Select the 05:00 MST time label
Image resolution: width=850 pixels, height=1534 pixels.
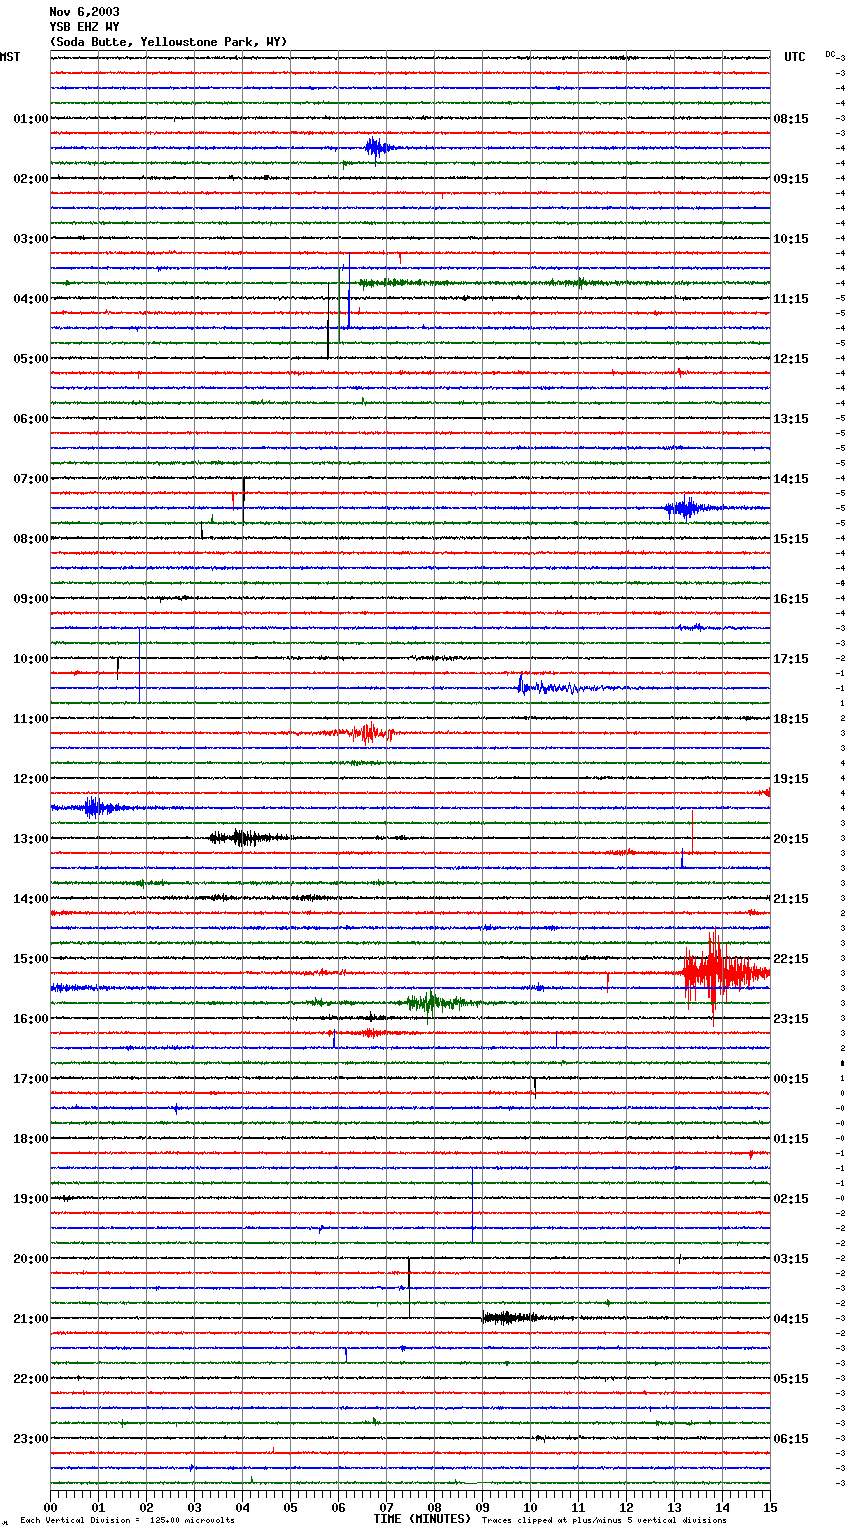[31, 359]
